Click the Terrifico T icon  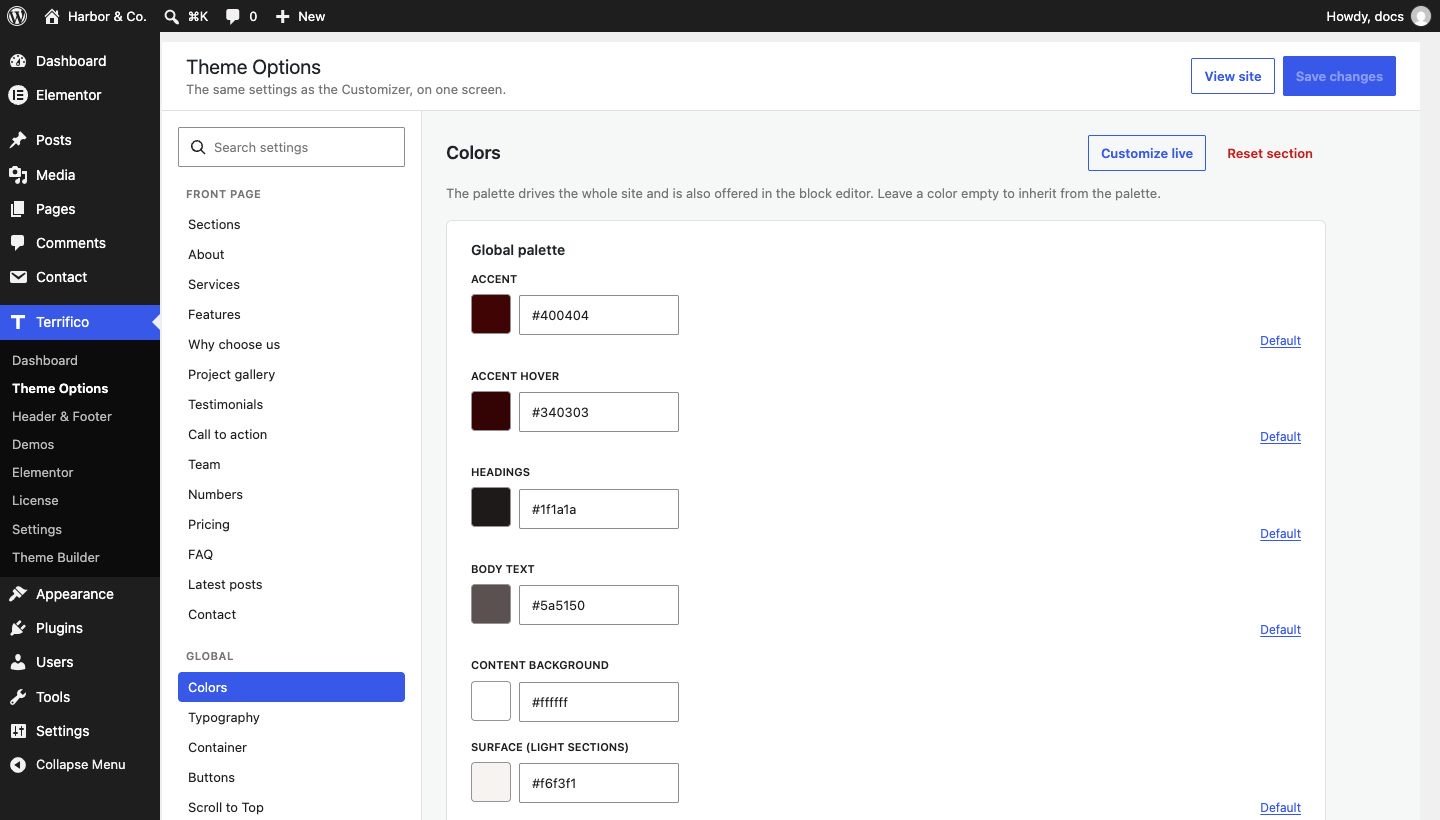(x=18, y=322)
